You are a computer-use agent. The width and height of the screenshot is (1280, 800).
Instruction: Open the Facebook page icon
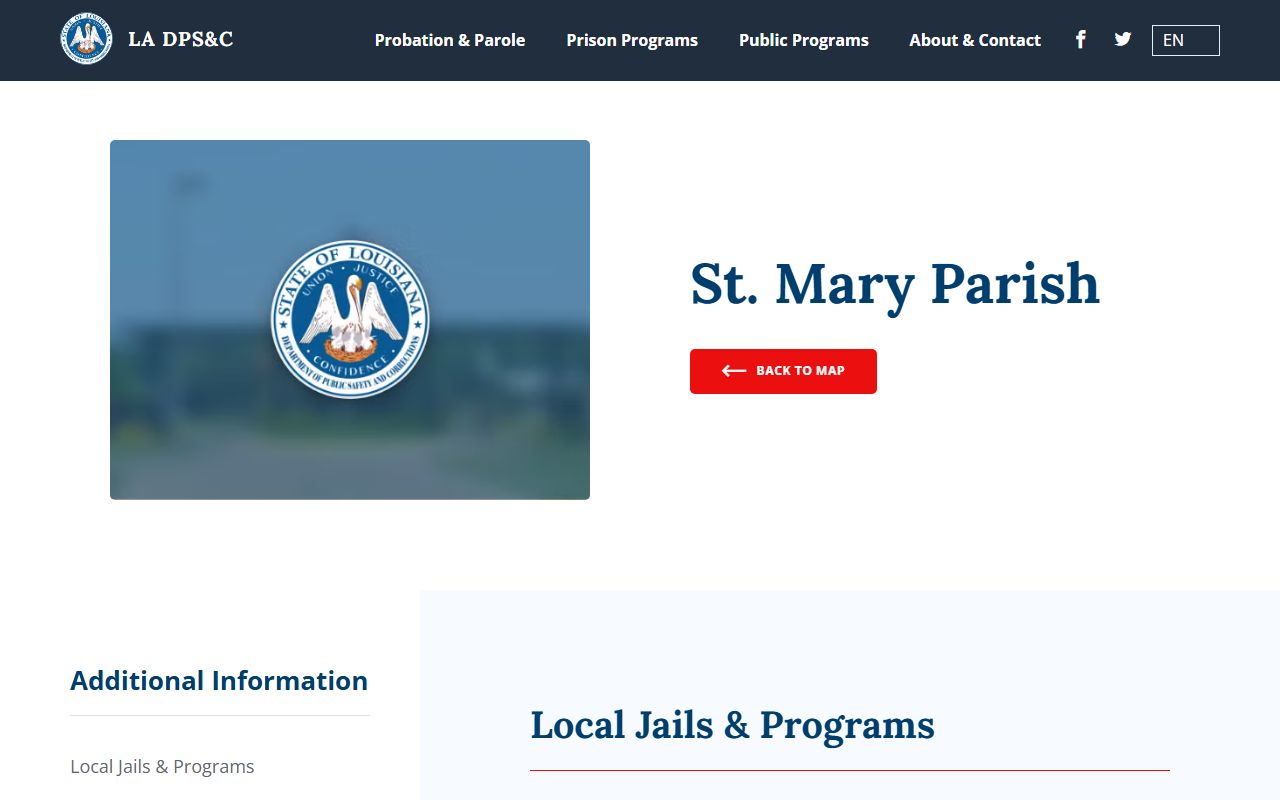pos(1080,39)
